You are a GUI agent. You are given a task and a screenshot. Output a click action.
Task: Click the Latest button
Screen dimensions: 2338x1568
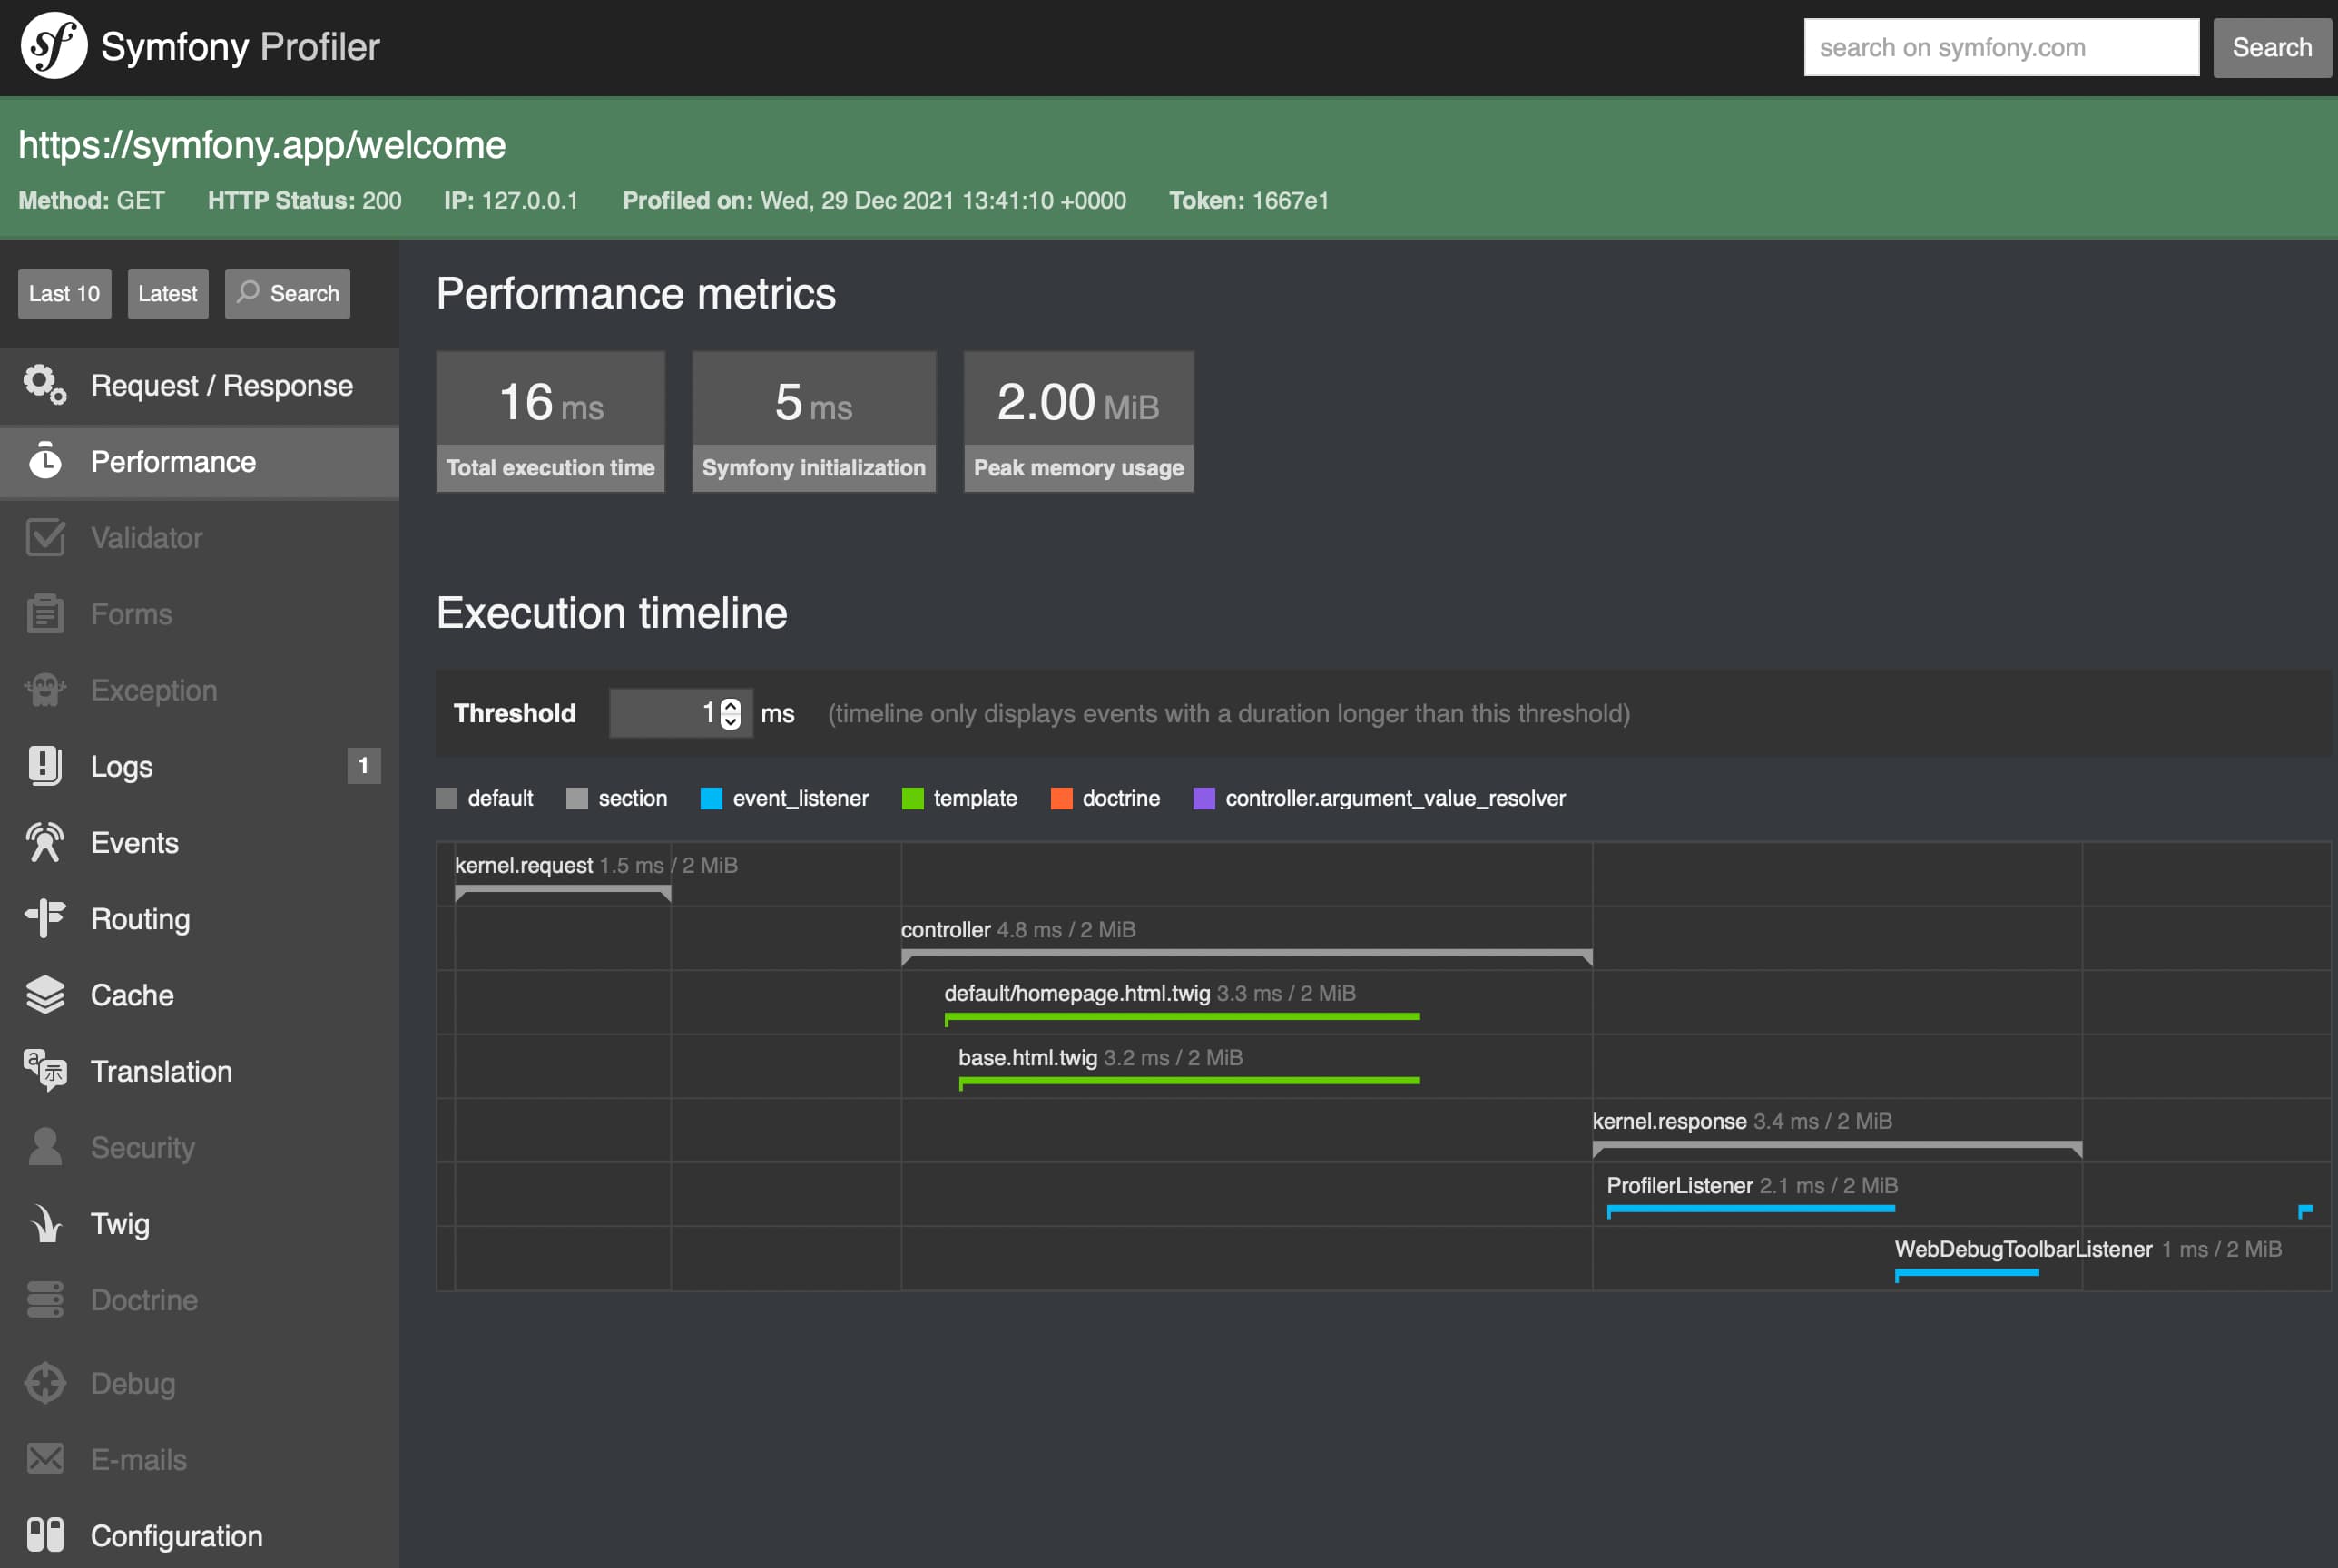click(x=166, y=292)
